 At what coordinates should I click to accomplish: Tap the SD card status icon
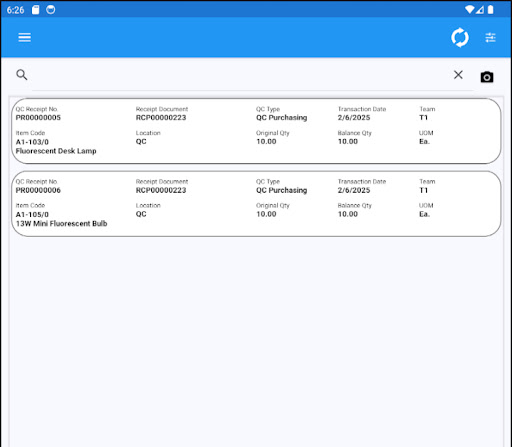click(x=35, y=10)
